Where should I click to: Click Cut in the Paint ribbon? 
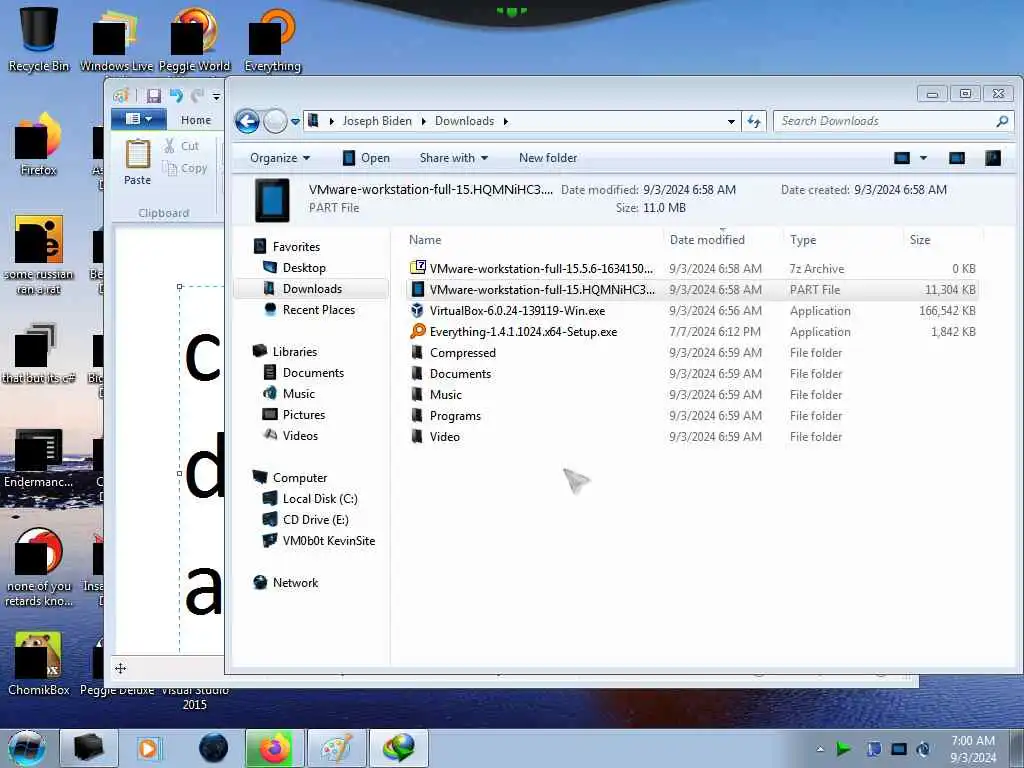coord(182,146)
